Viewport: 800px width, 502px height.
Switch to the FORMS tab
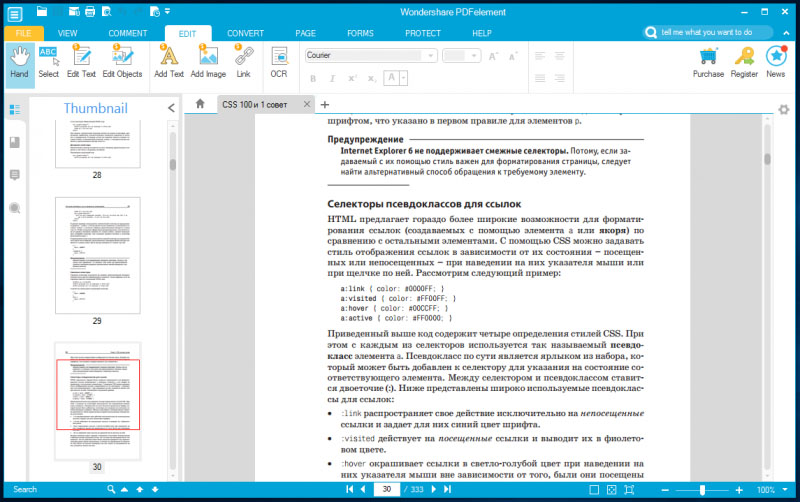click(360, 33)
